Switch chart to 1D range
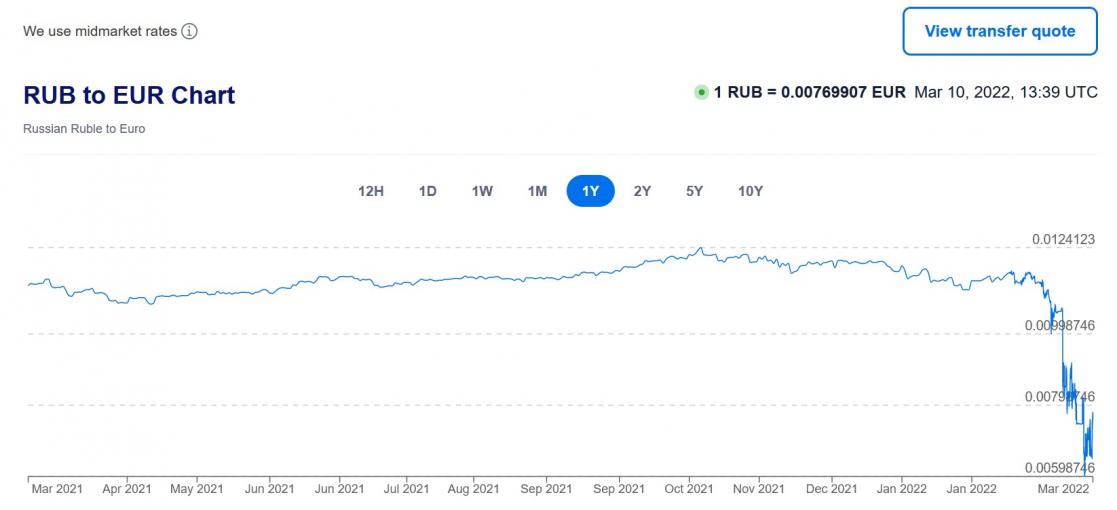Viewport: 1117px width, 510px height. [427, 191]
